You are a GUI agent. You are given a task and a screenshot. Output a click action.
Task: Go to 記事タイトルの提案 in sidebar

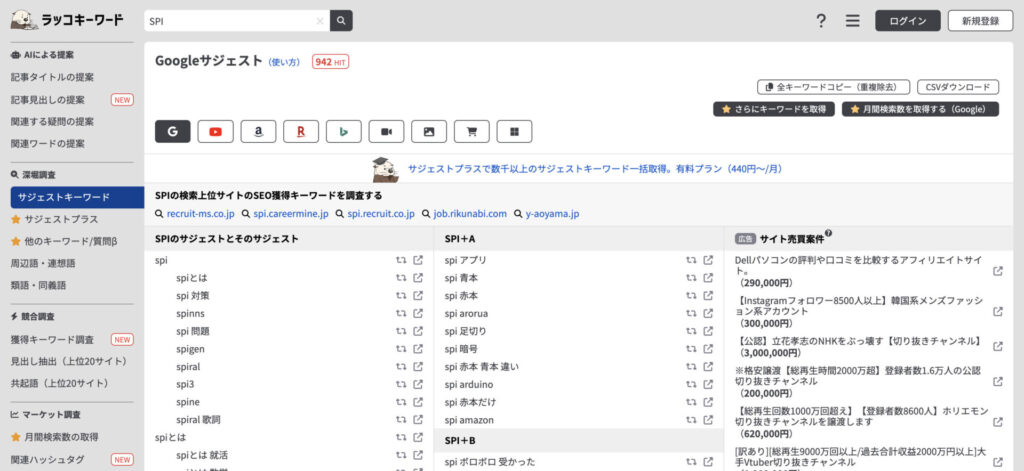tap(52, 77)
